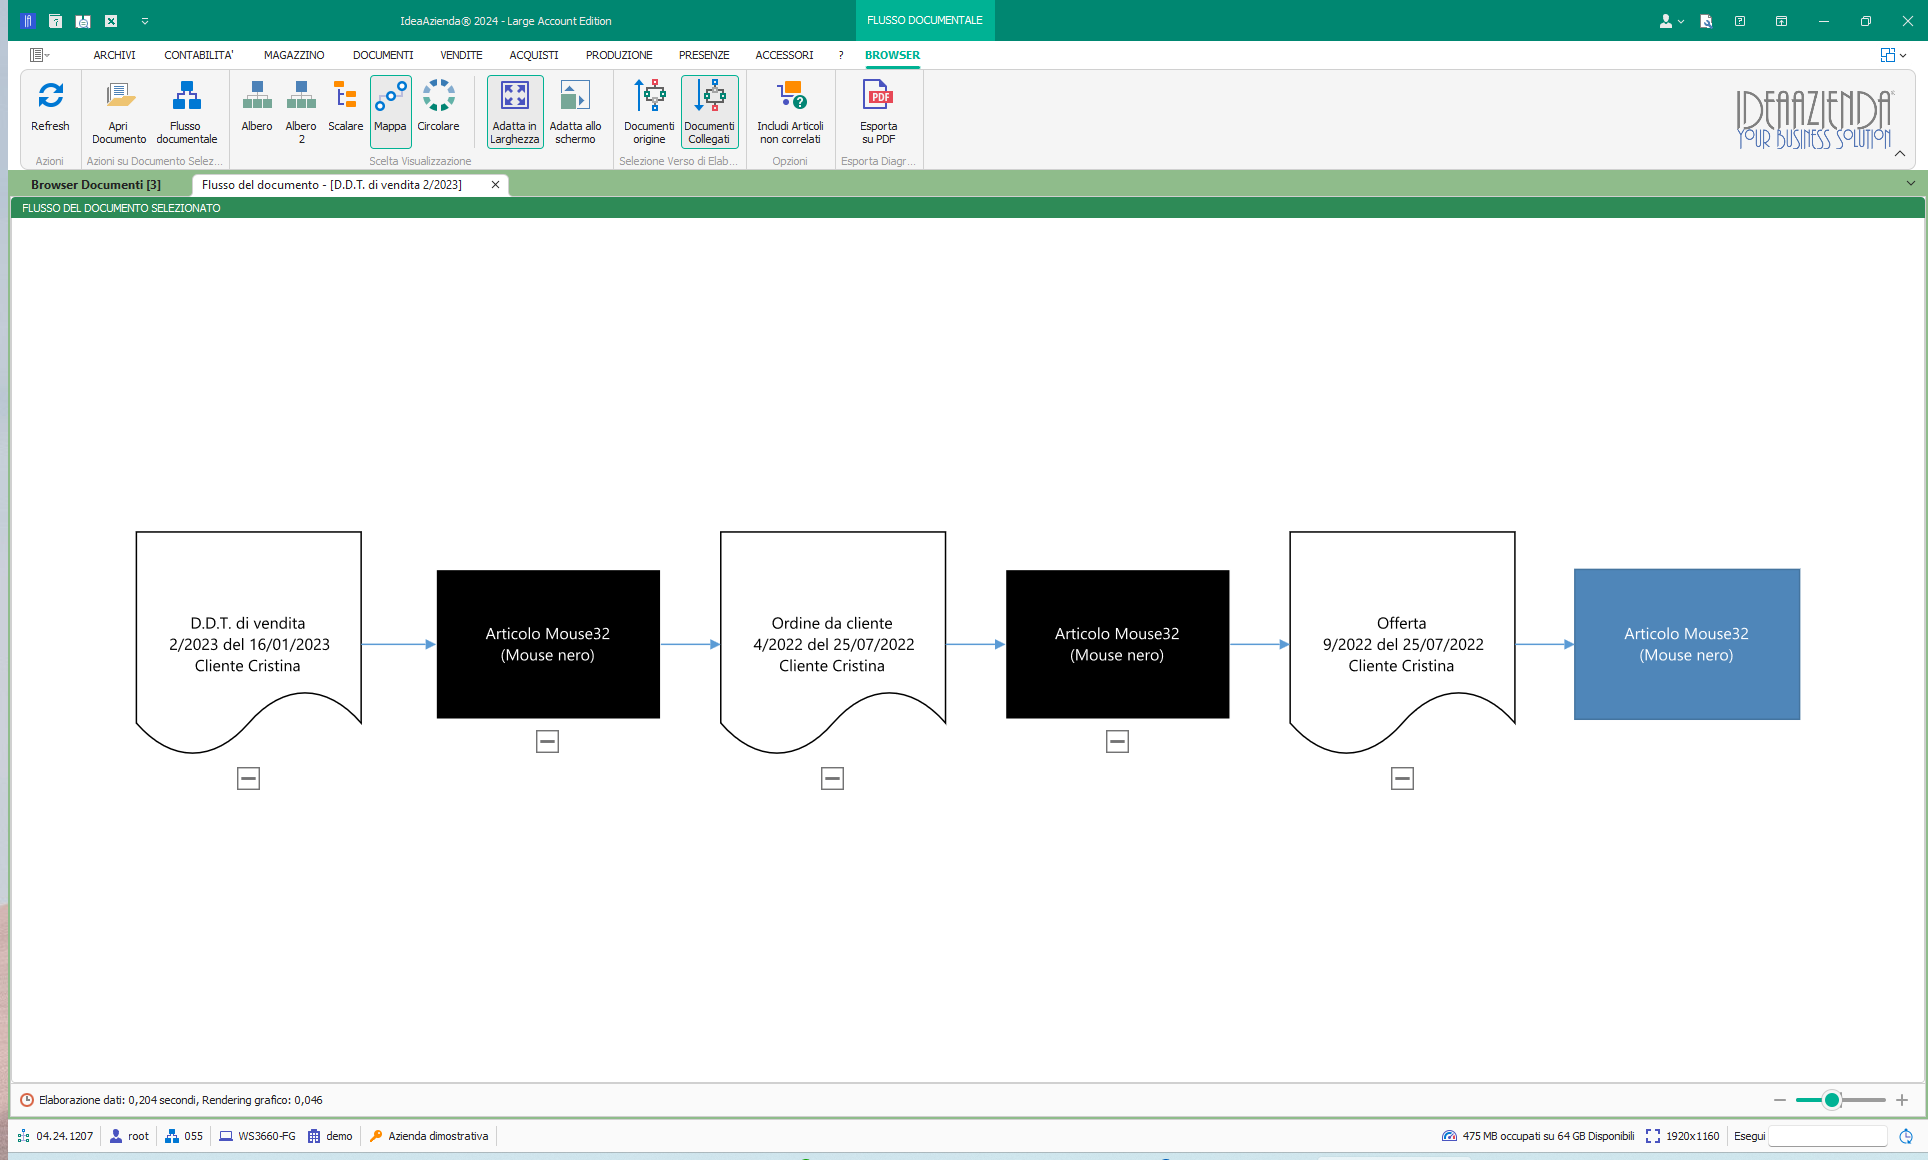The height and width of the screenshot is (1160, 1928).
Task: Click the root user status item
Action: click(129, 1136)
